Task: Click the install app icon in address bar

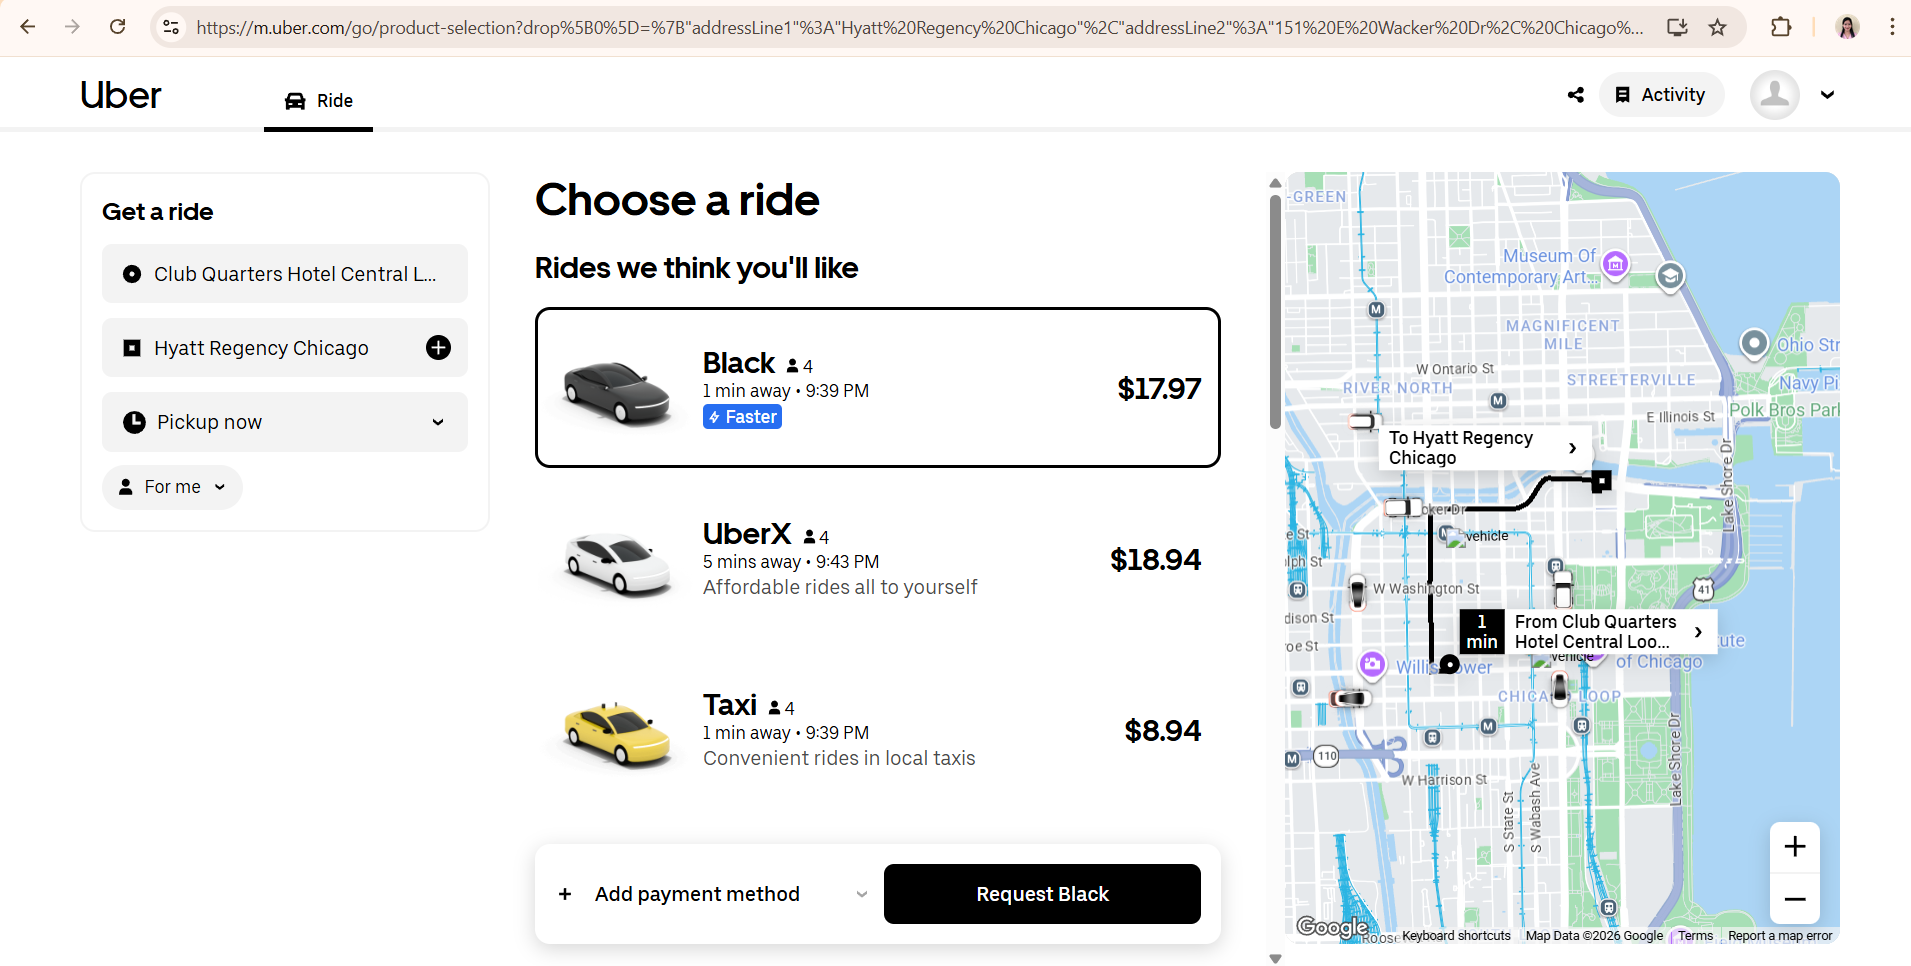Action: pos(1677,27)
